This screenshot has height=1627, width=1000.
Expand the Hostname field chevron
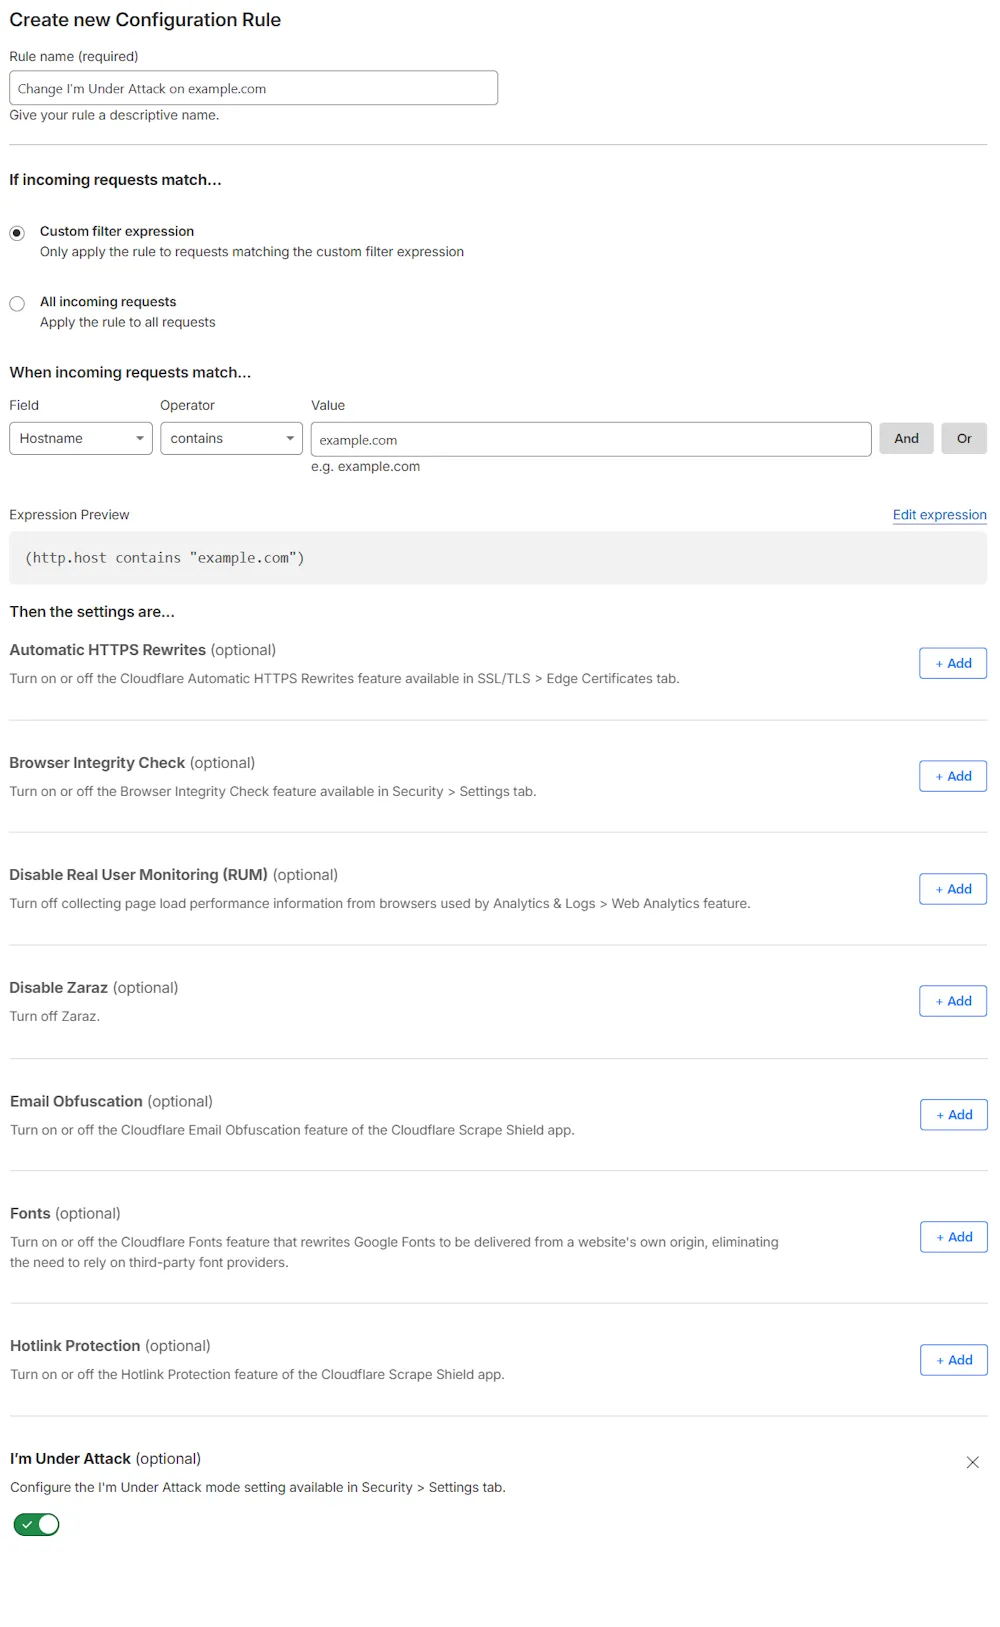point(141,438)
